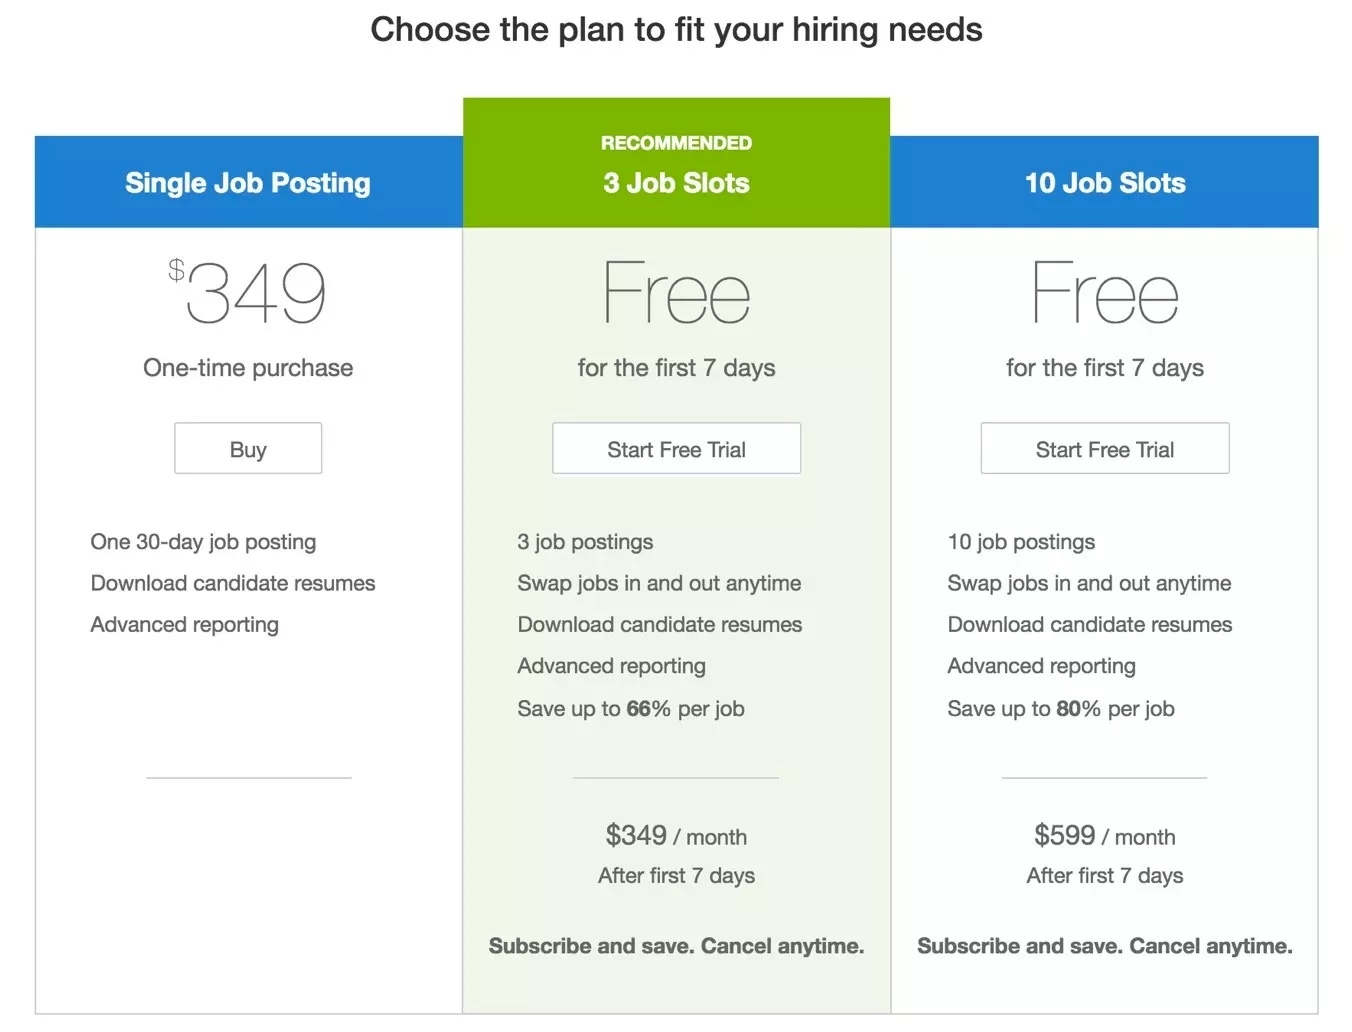Click Save up to 80% per job
This screenshot has width=1352, height=1032.
(1060, 708)
